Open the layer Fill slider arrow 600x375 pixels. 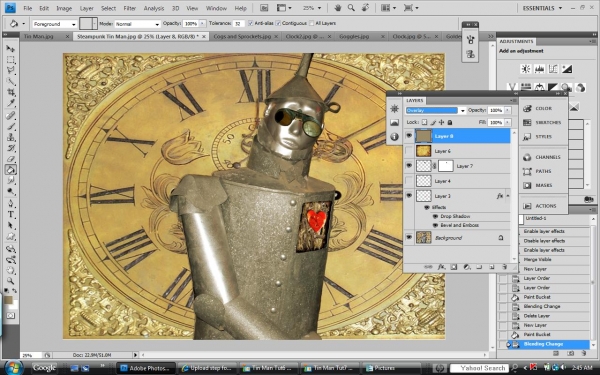point(507,122)
